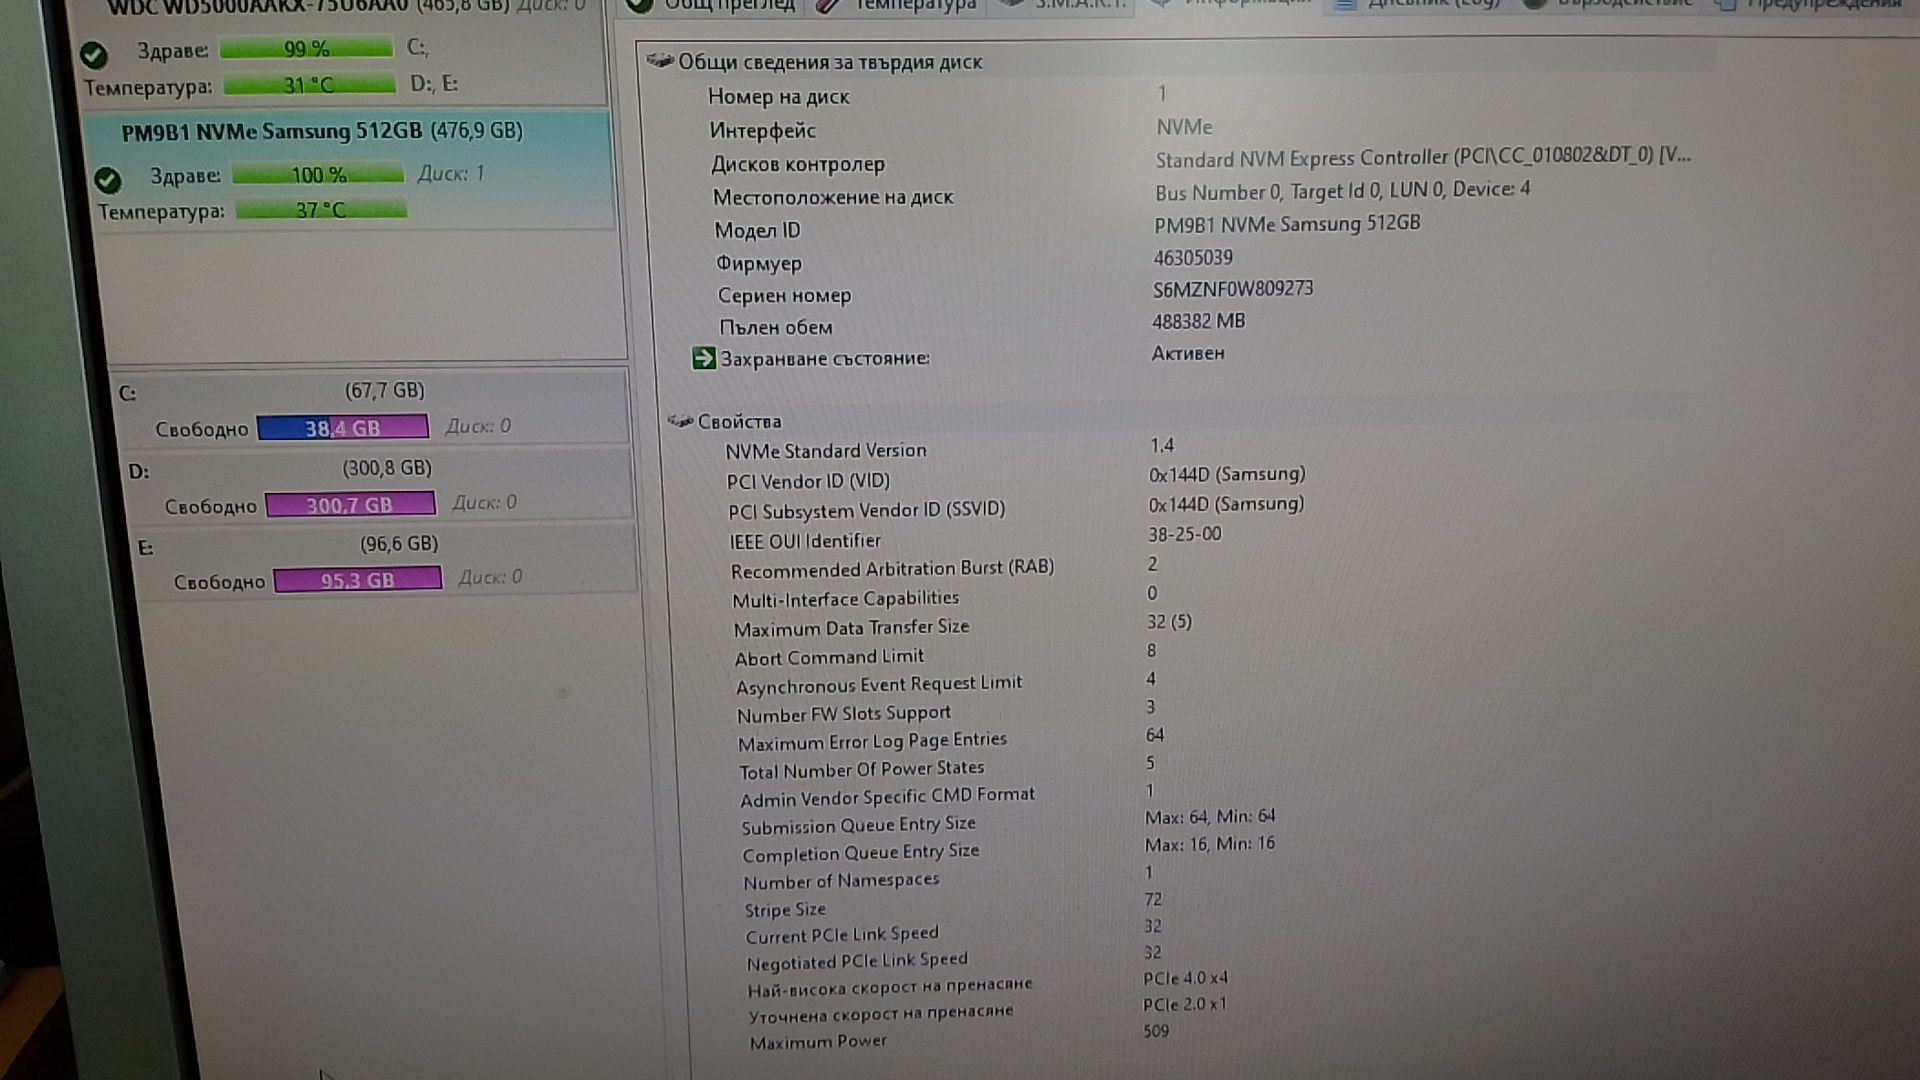The image size is (1920, 1080).
Task: Click the Current PCIe Link Speed label
Action: 842,935
